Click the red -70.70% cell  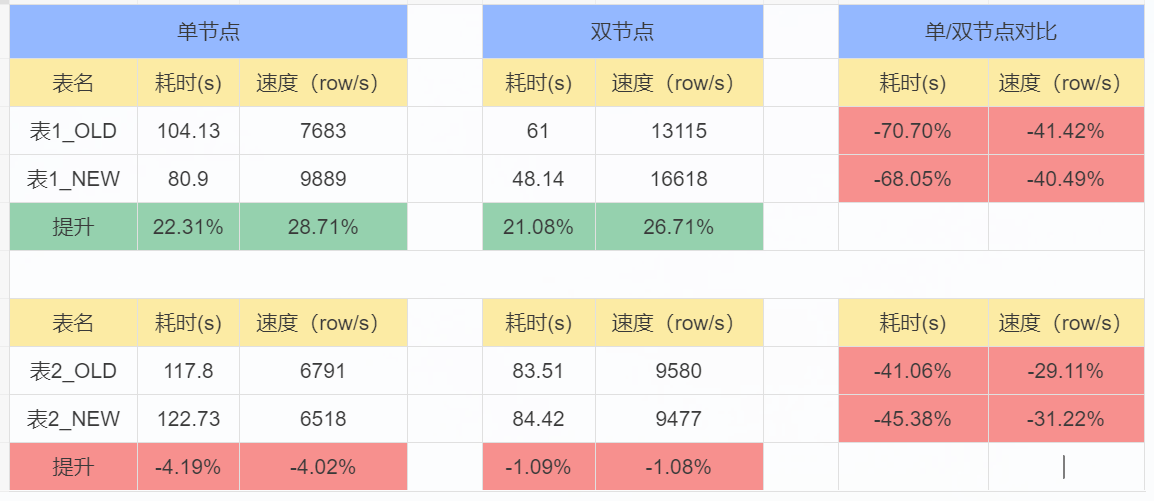[x=913, y=131]
